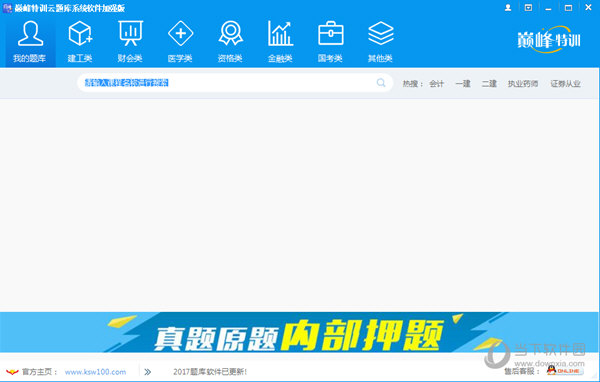Open the 我的题库 section
Image resolution: width=600 pixels, height=382 pixels.
pyautogui.click(x=30, y=42)
